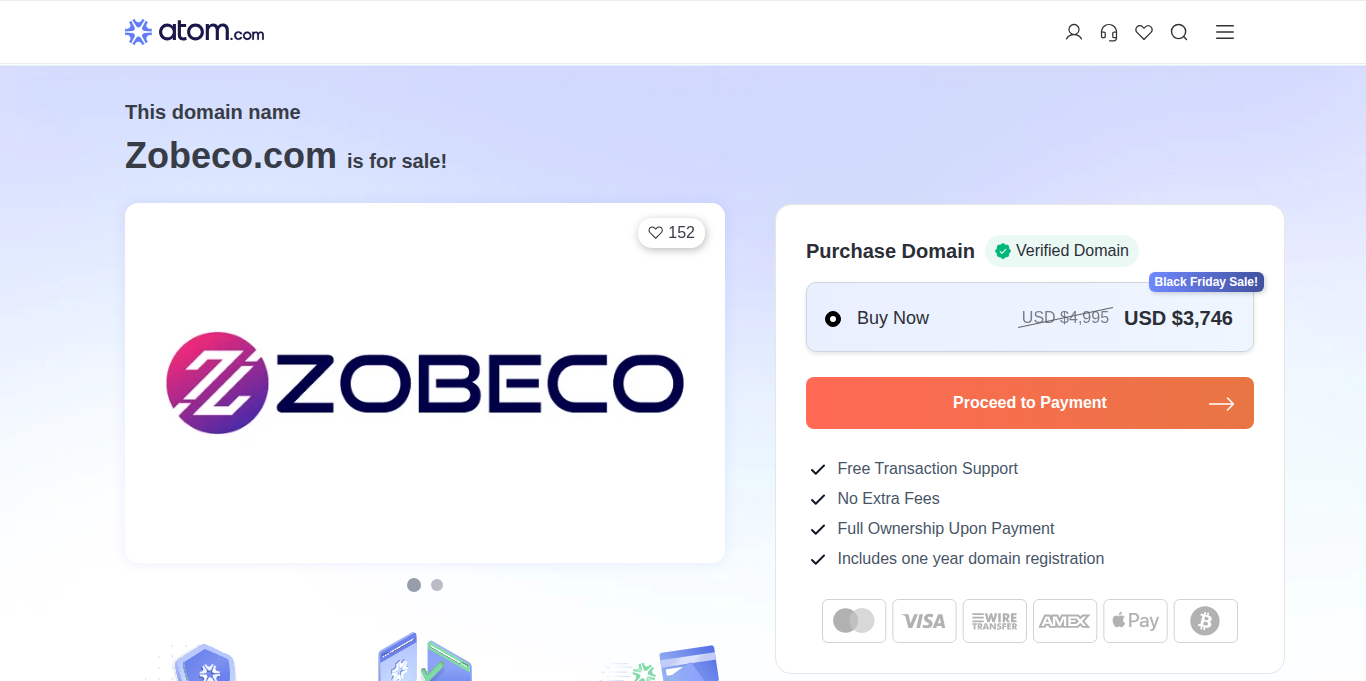Click the Wire Transfer payment icon
This screenshot has width=1366, height=681.
(x=995, y=621)
